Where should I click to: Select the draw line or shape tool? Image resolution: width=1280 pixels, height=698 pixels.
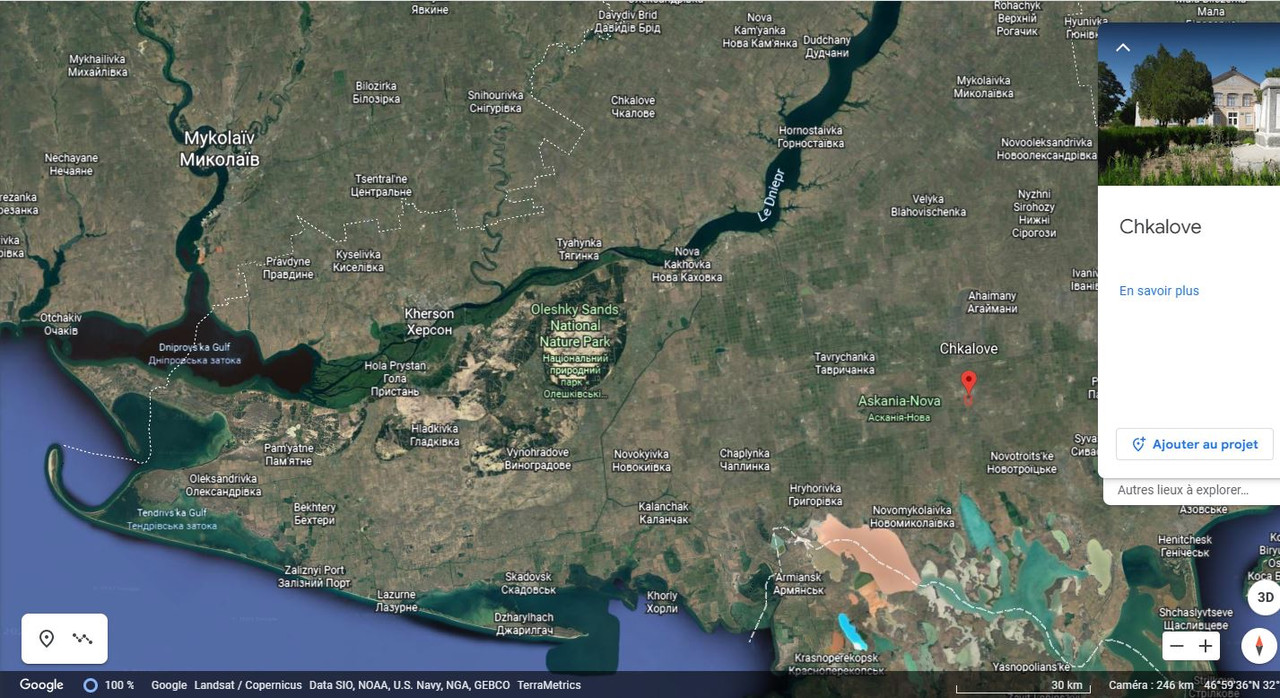pos(83,639)
